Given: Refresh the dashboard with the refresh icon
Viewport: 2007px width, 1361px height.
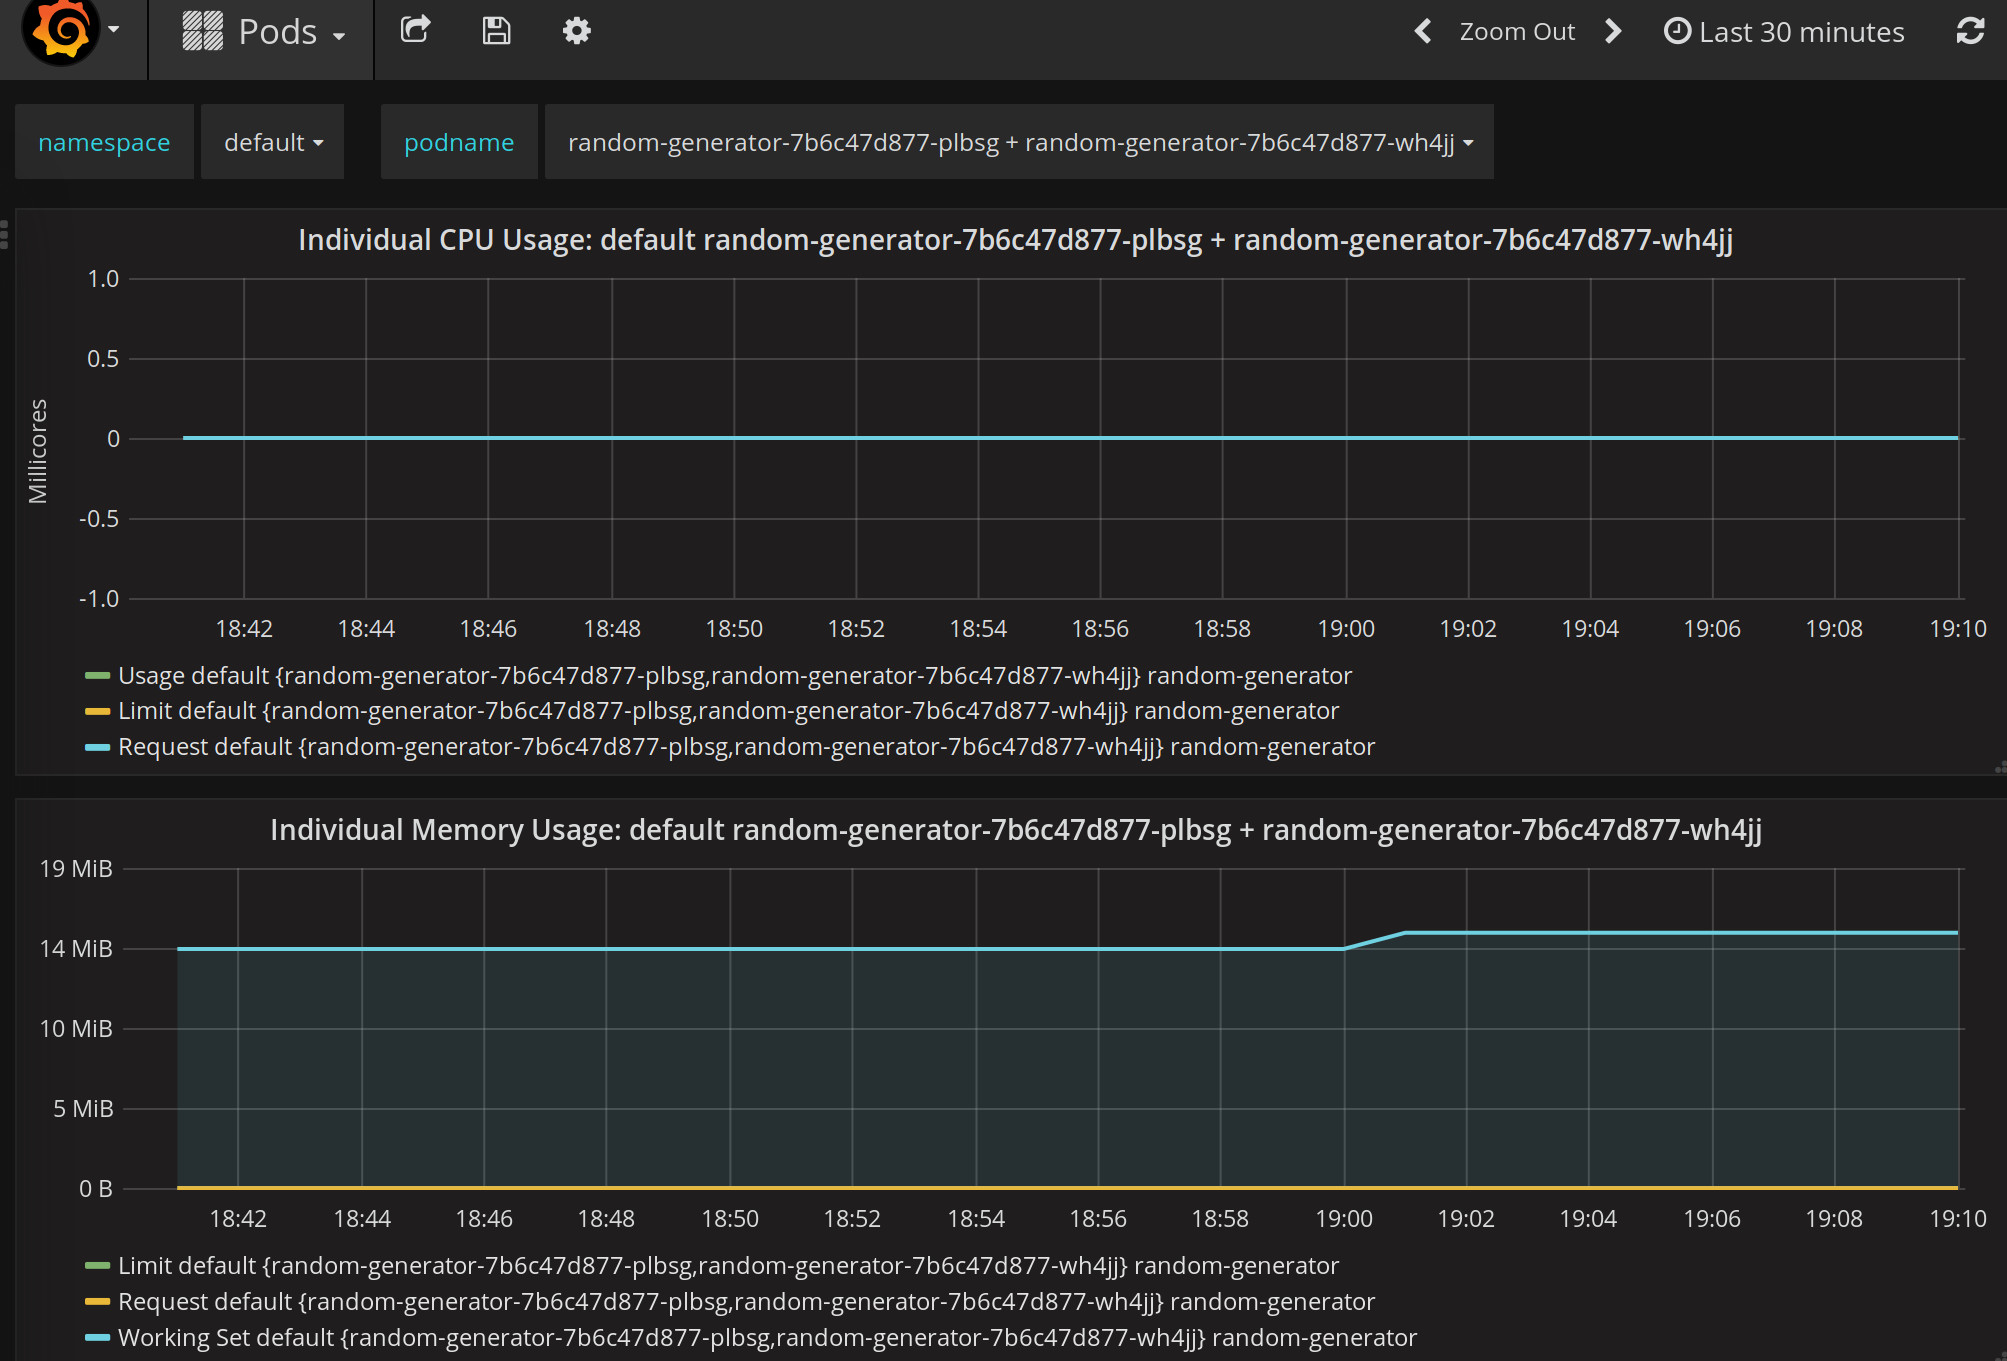Looking at the screenshot, I should pos(1970,31).
